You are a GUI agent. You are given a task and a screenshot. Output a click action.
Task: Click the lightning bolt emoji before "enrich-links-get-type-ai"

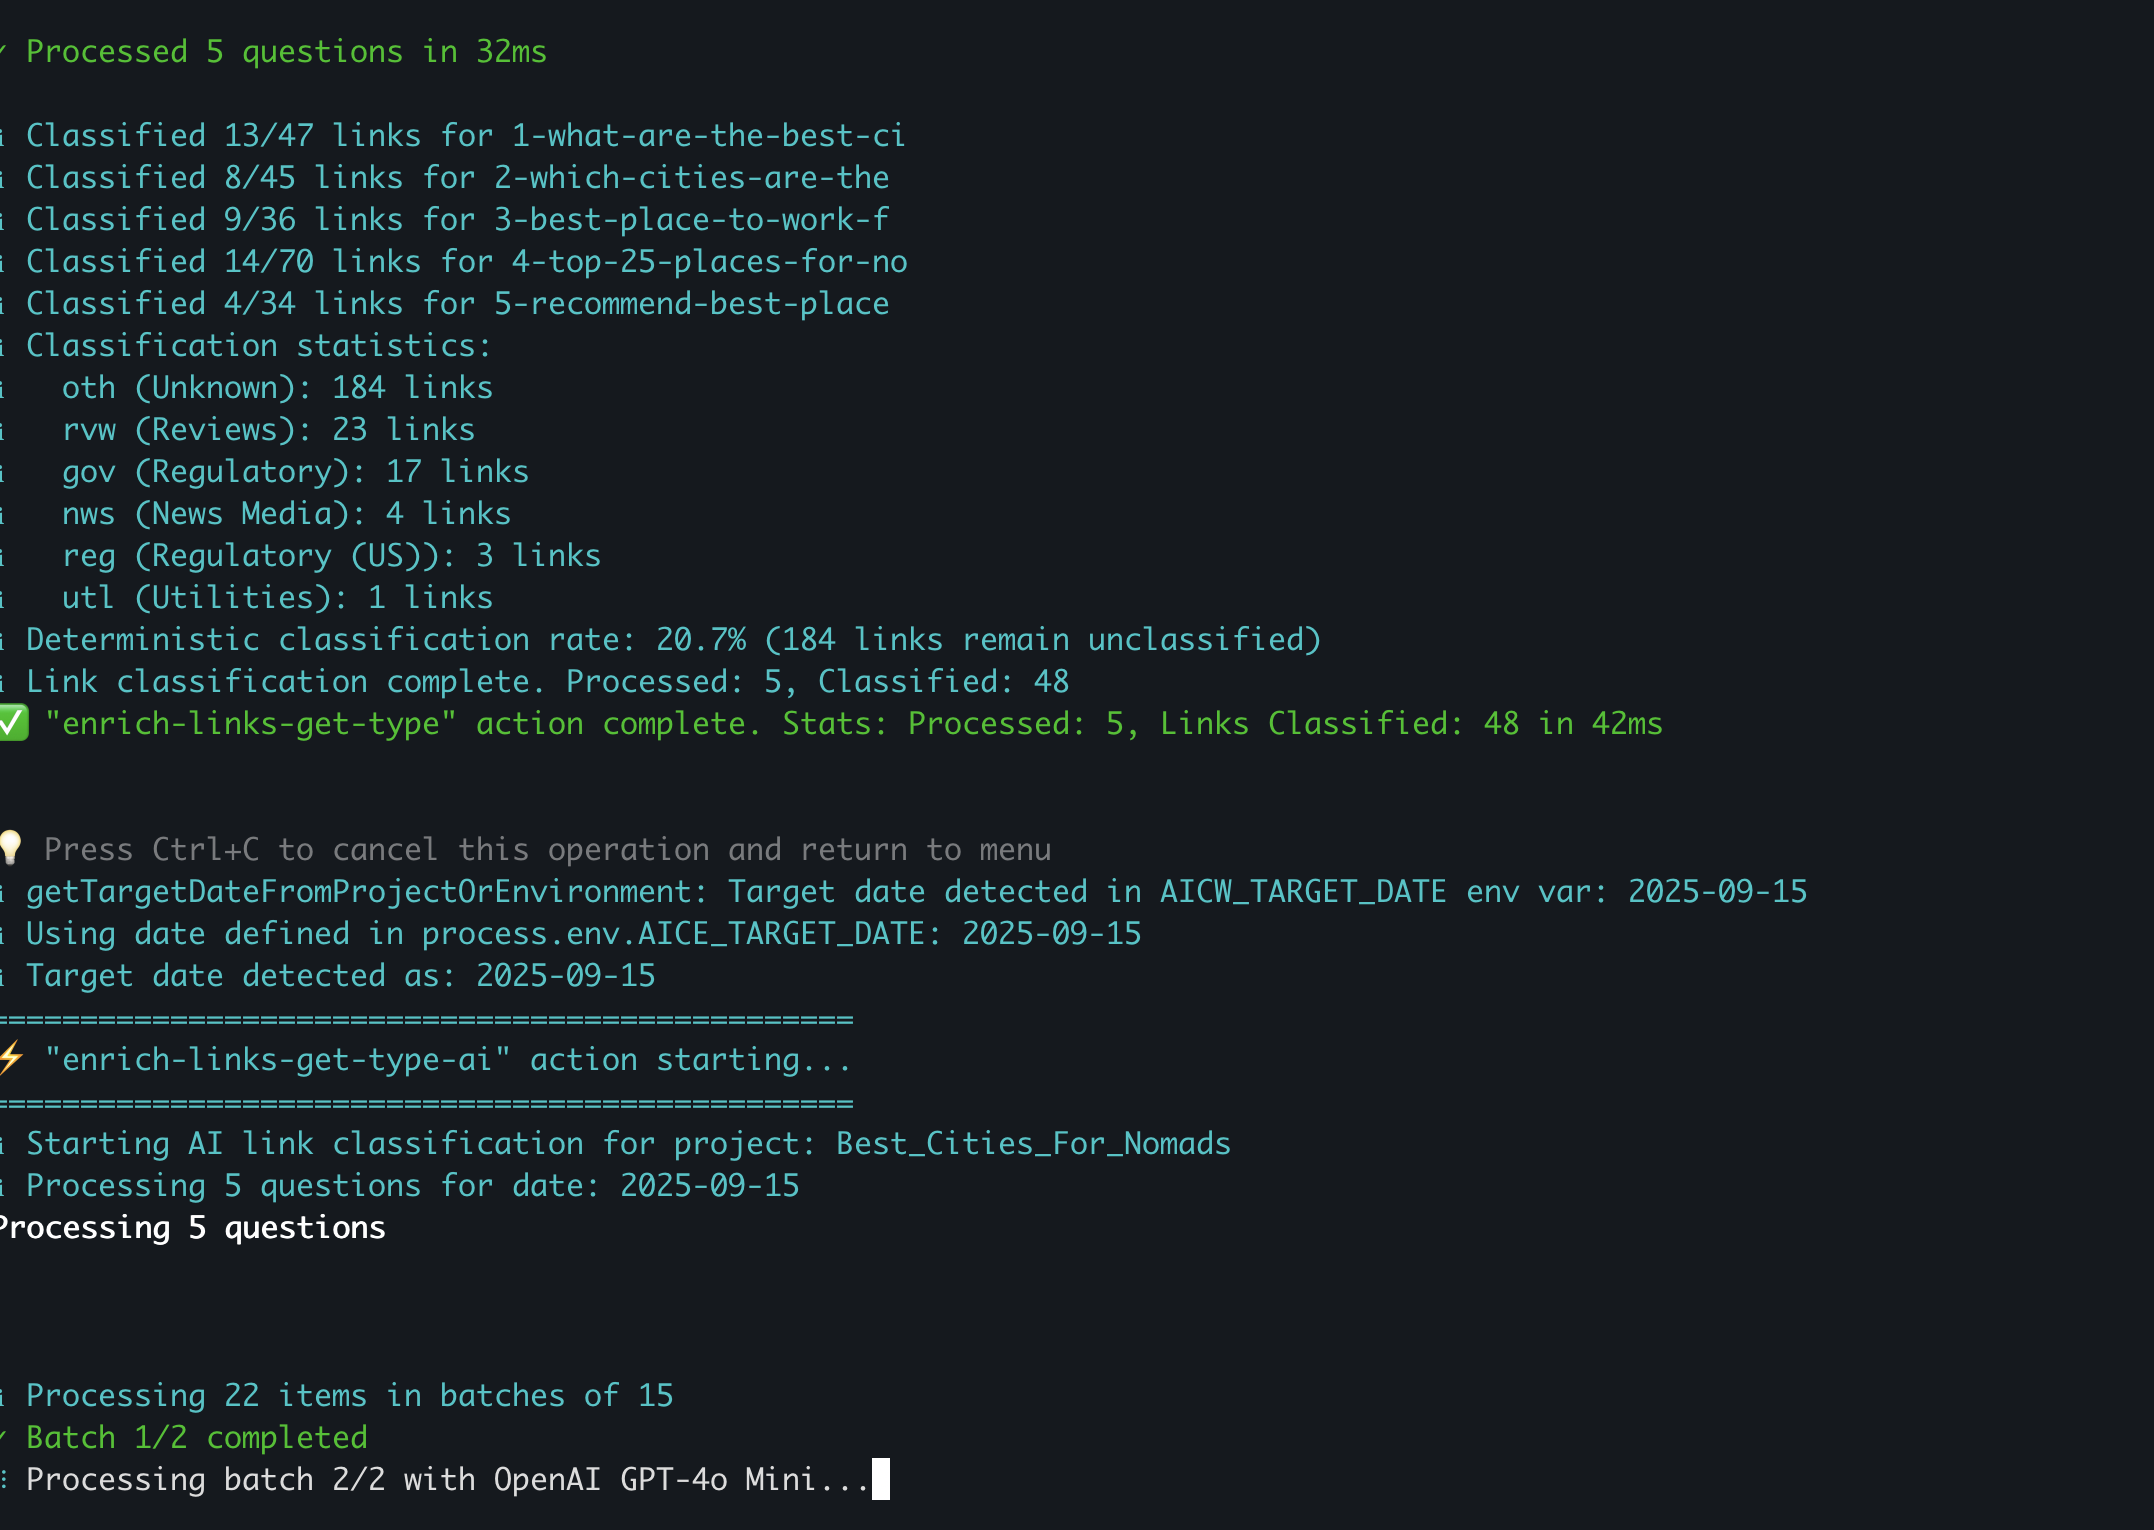pos(11,1059)
